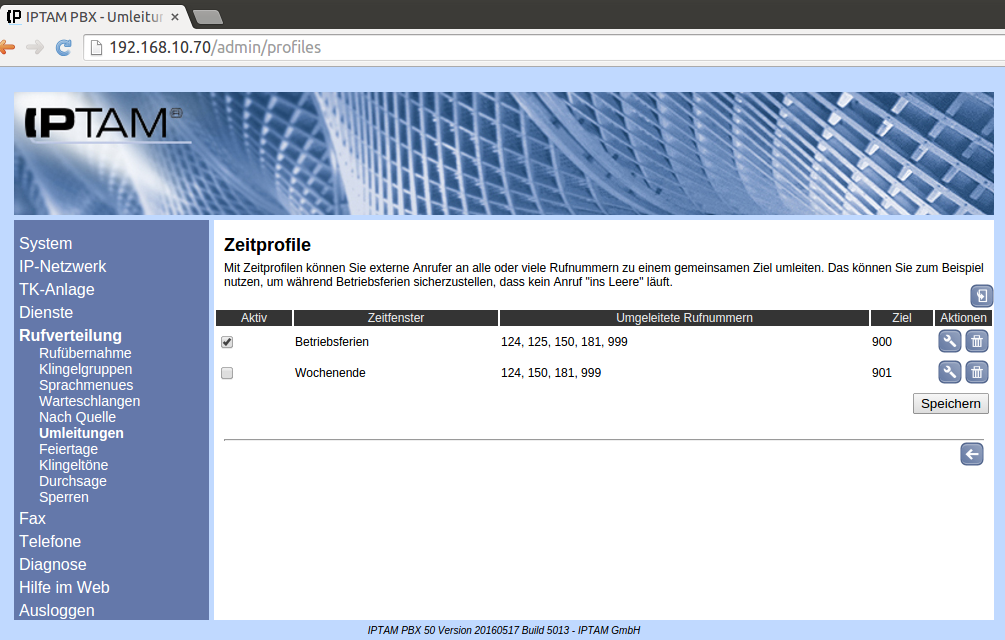Add a new time profile icon
The height and width of the screenshot is (640, 1005).
point(982,296)
